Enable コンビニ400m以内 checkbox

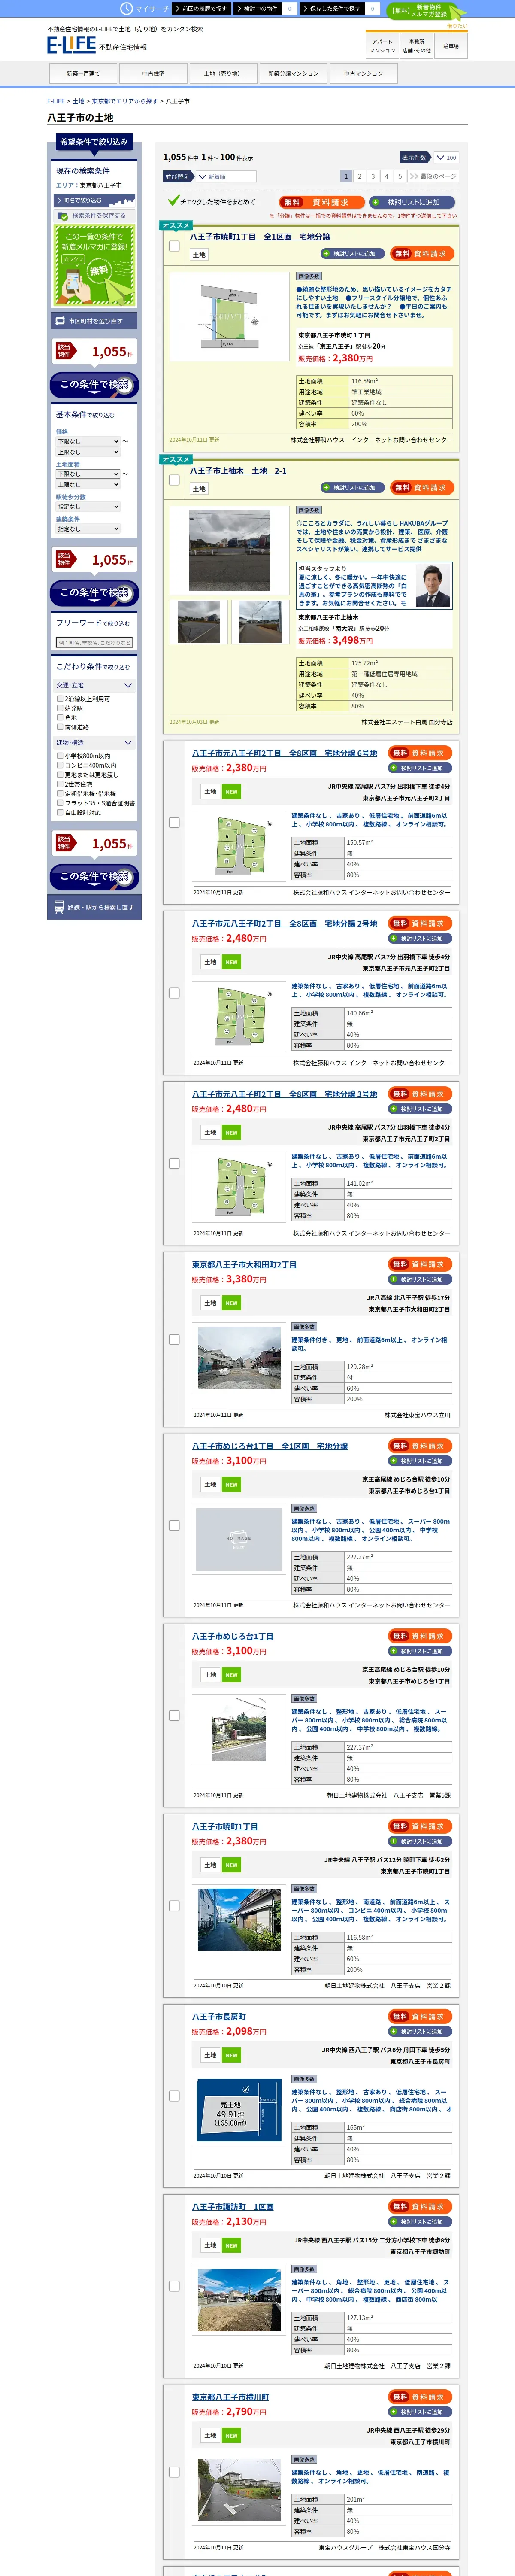[x=60, y=765]
